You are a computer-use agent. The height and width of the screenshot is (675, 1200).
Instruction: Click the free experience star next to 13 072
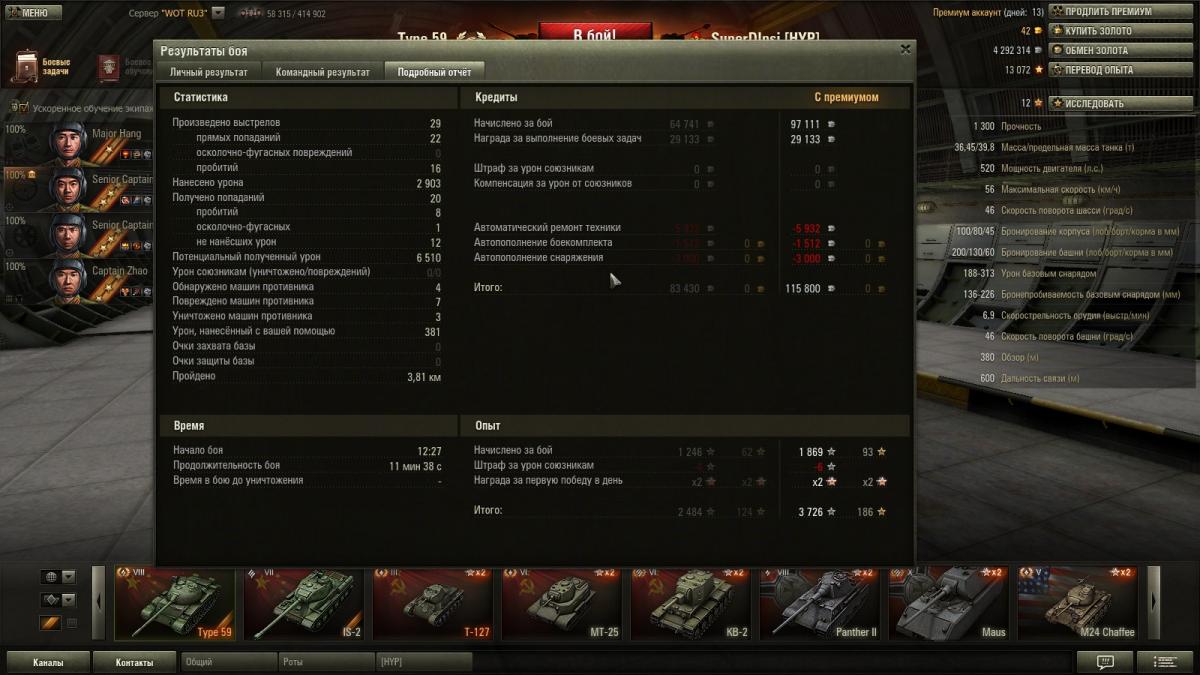1038,70
